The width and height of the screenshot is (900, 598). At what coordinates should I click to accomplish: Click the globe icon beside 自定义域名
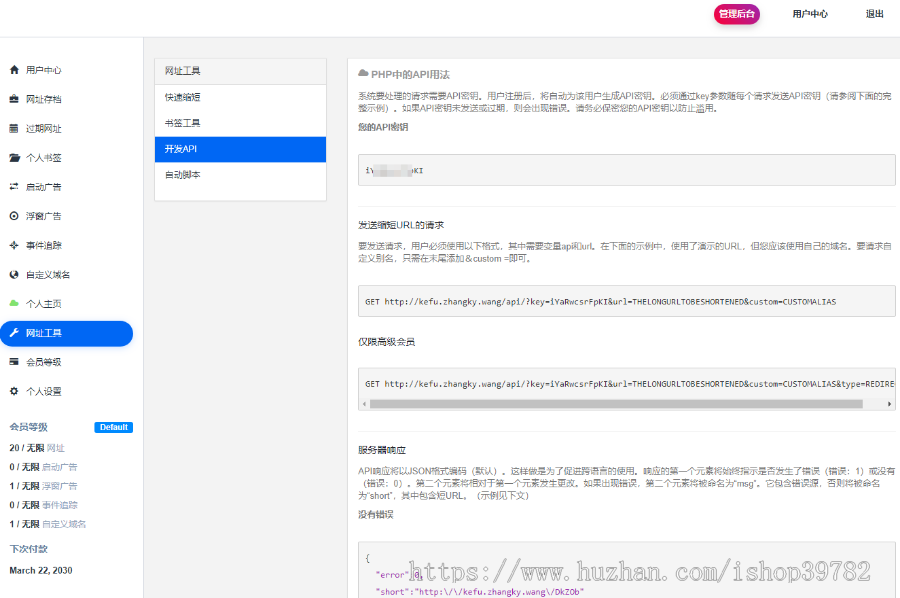click(14, 274)
